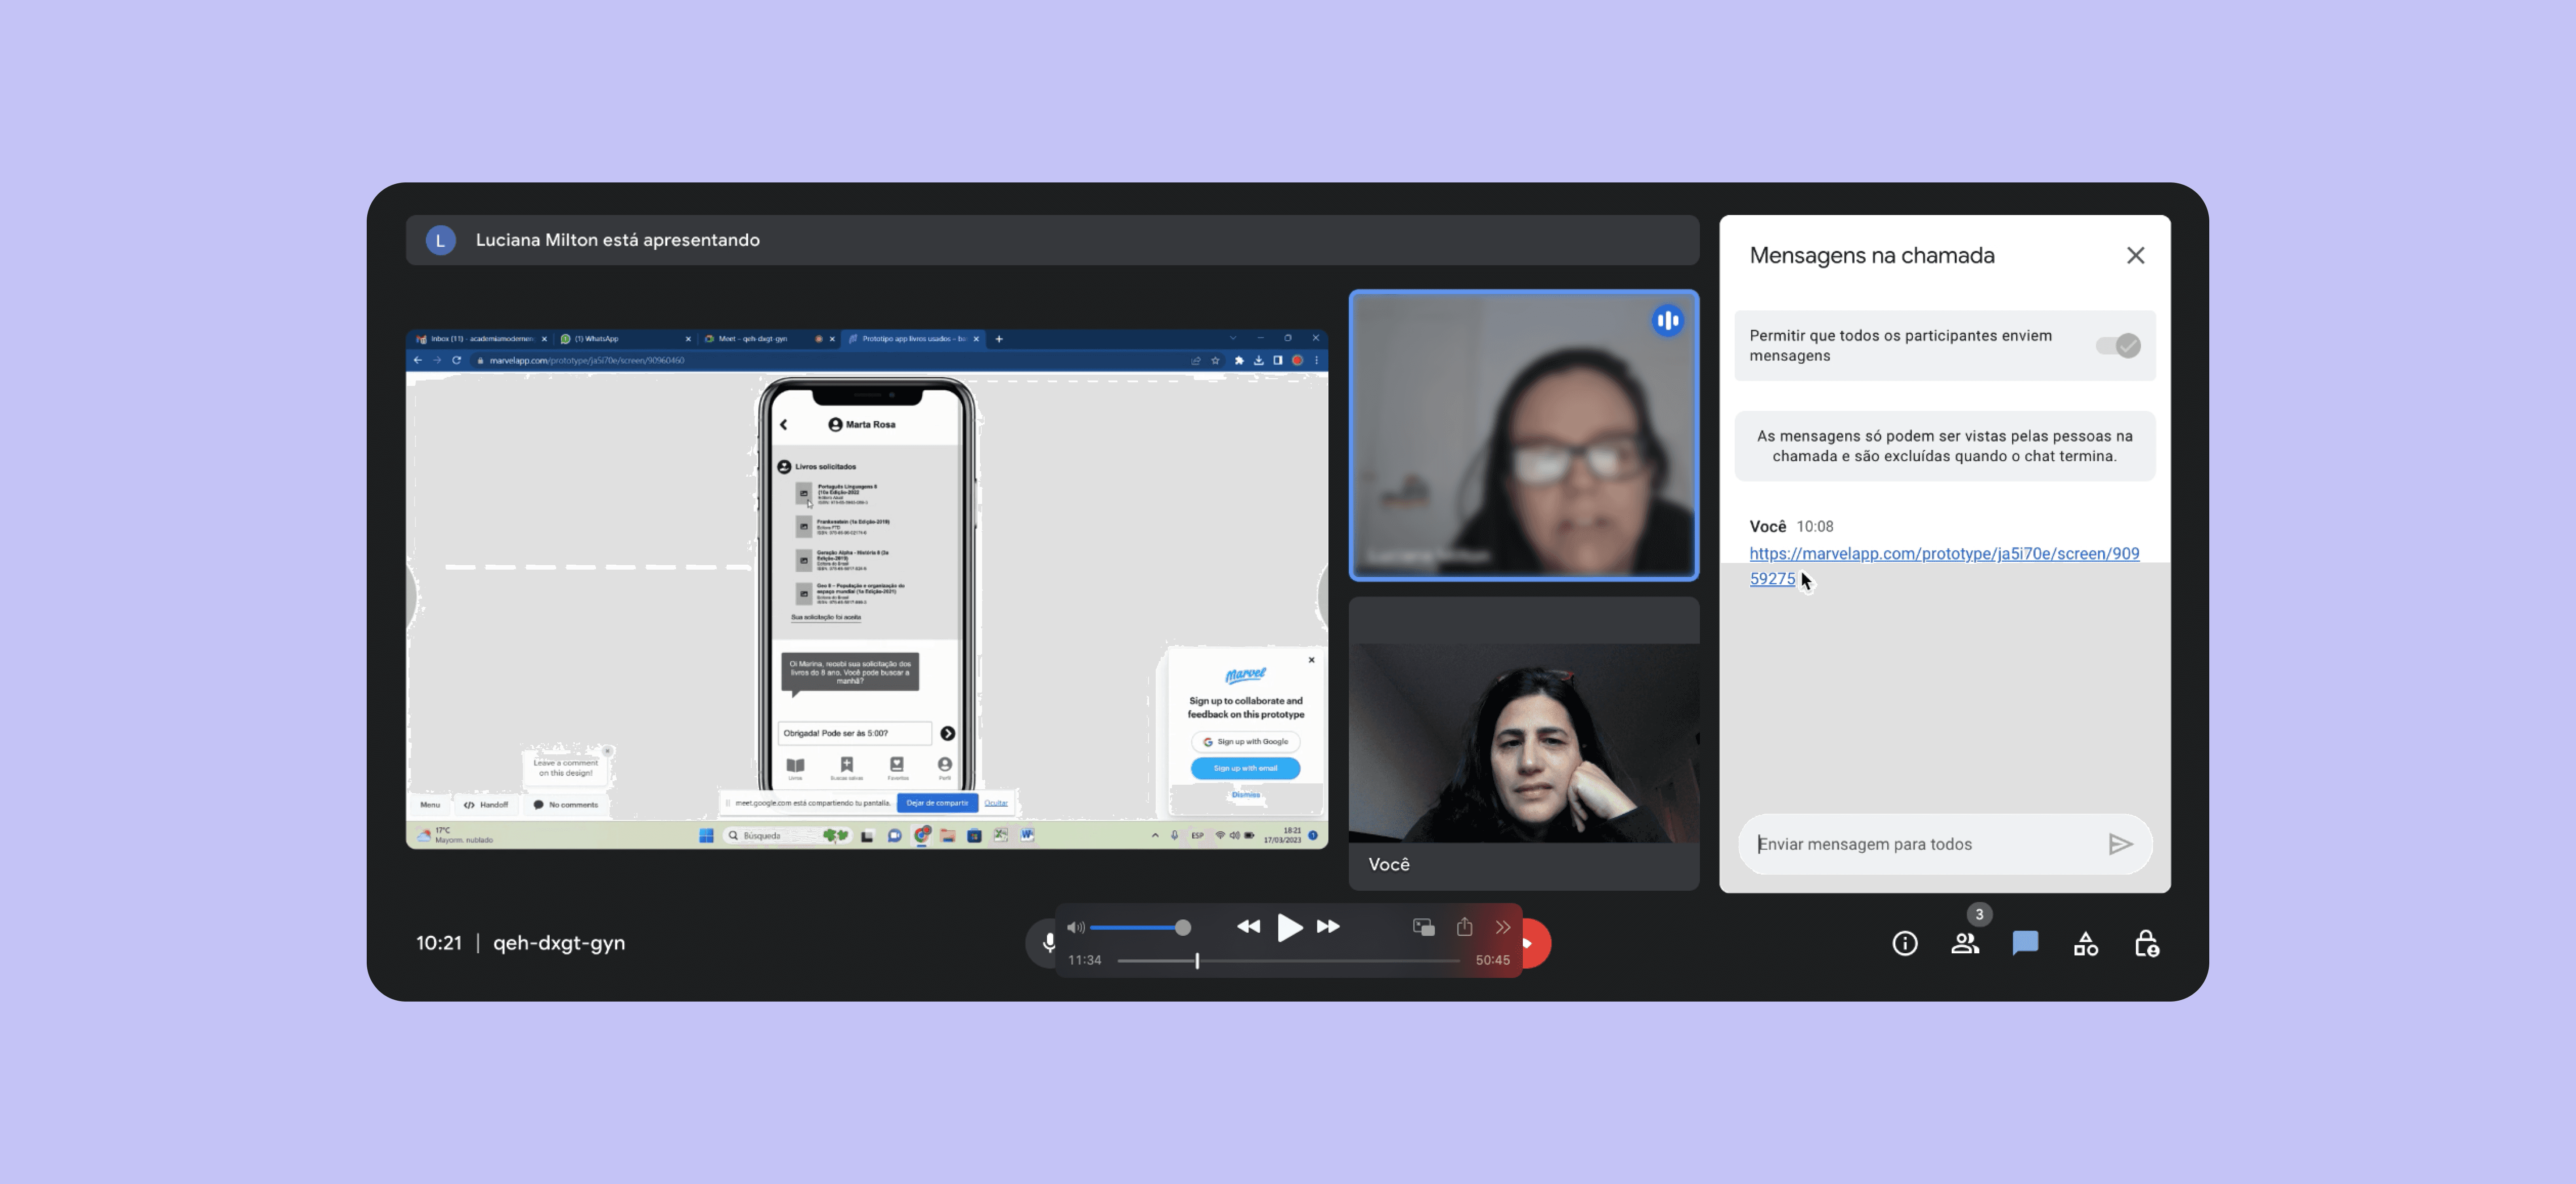Open host controls lock icon
This screenshot has height=1184, width=2576.
[2146, 943]
